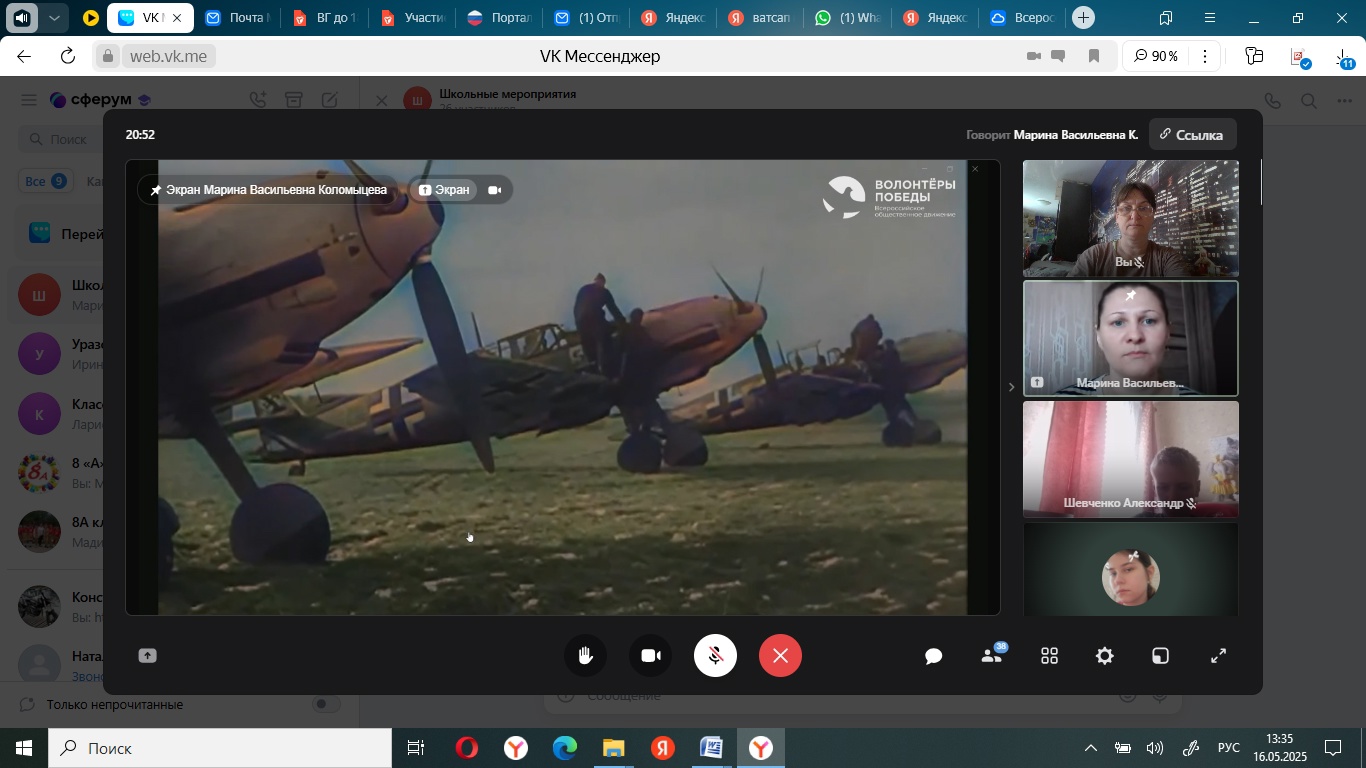Search within the chat header

click(1309, 101)
